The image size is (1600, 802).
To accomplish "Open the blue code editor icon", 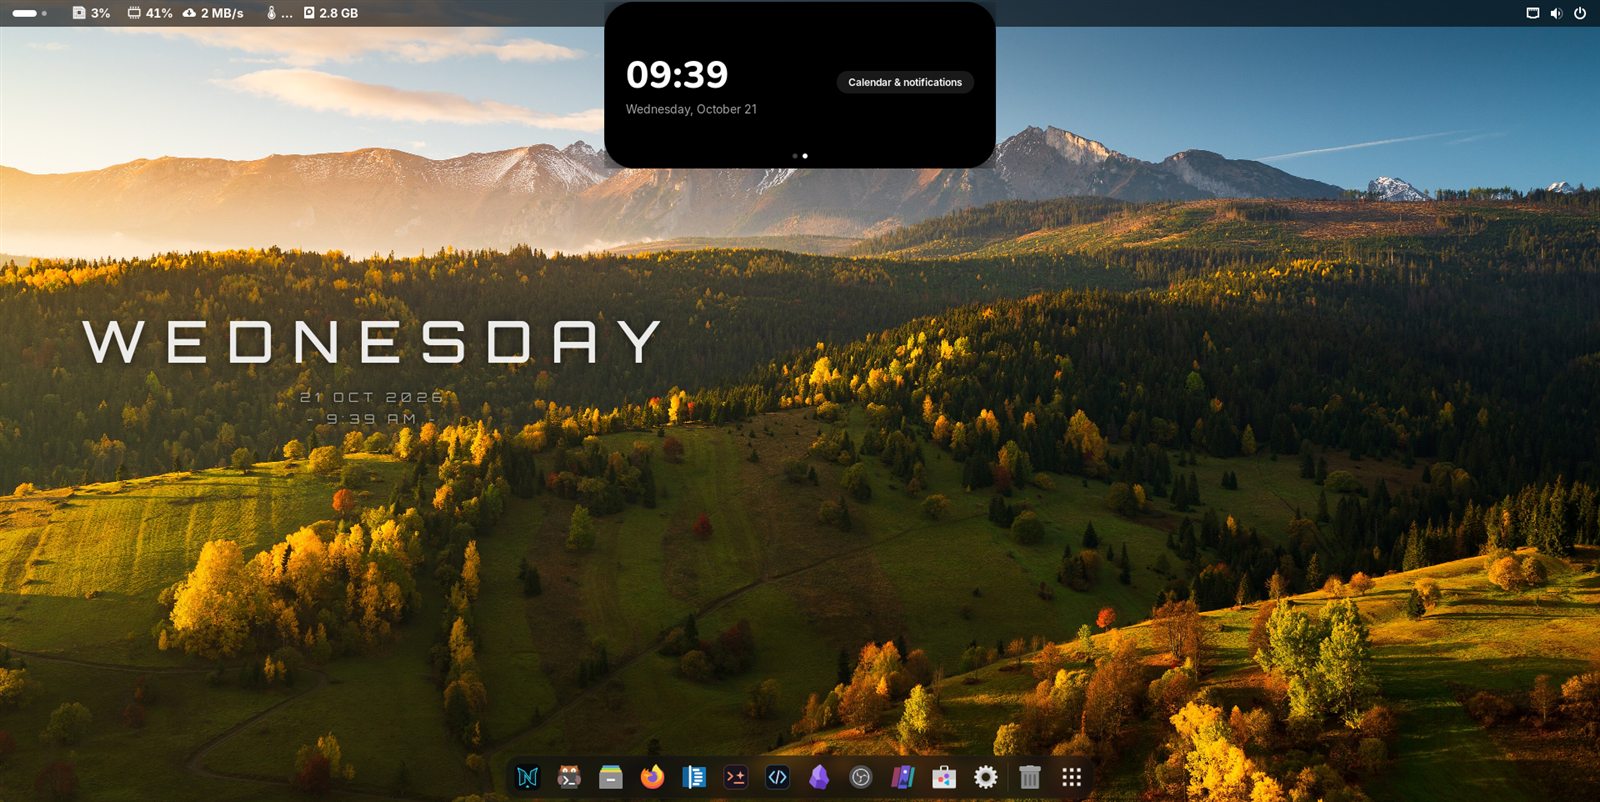I will click(777, 777).
